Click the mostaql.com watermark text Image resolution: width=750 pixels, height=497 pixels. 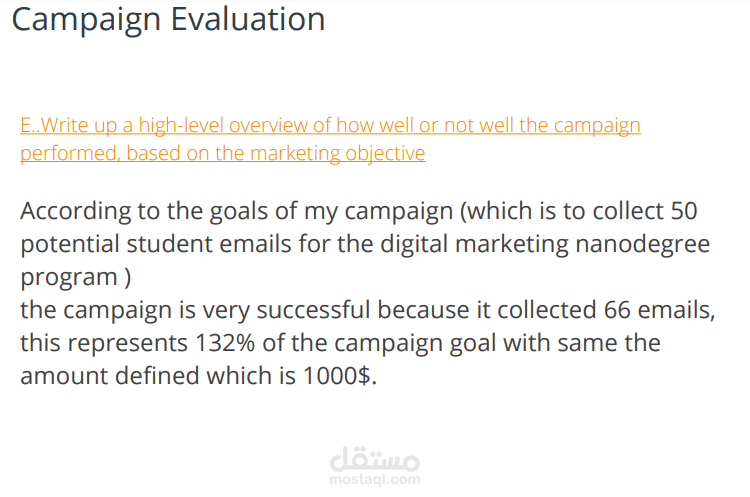374,480
